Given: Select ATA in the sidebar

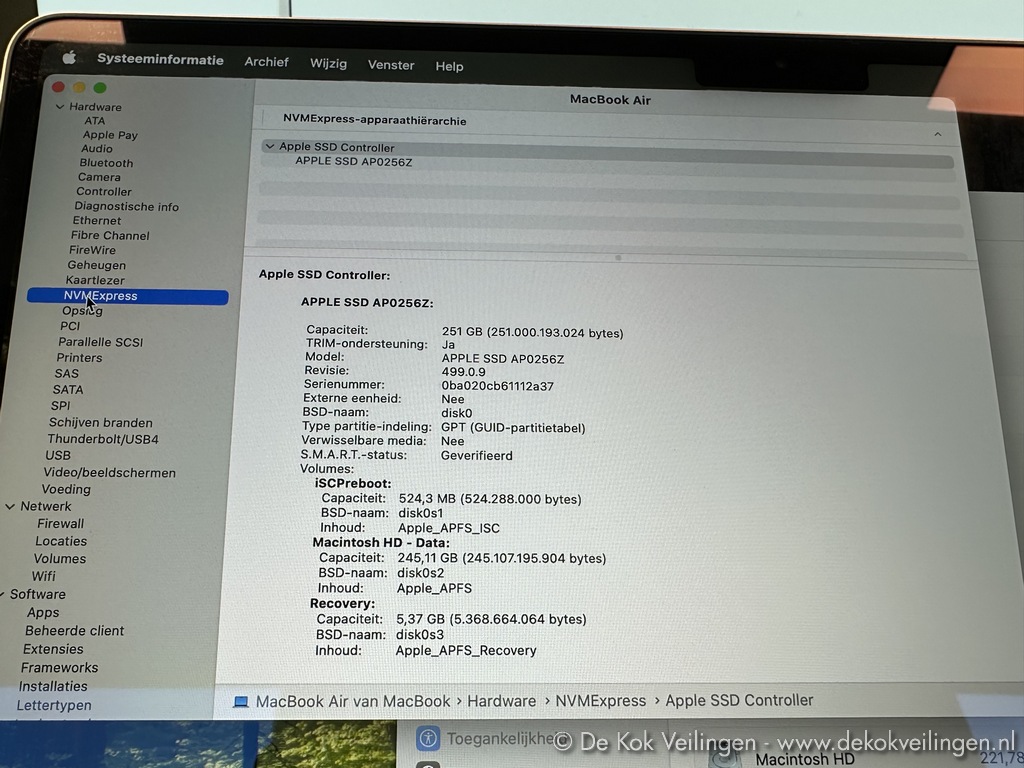Looking at the screenshot, I should point(95,121).
